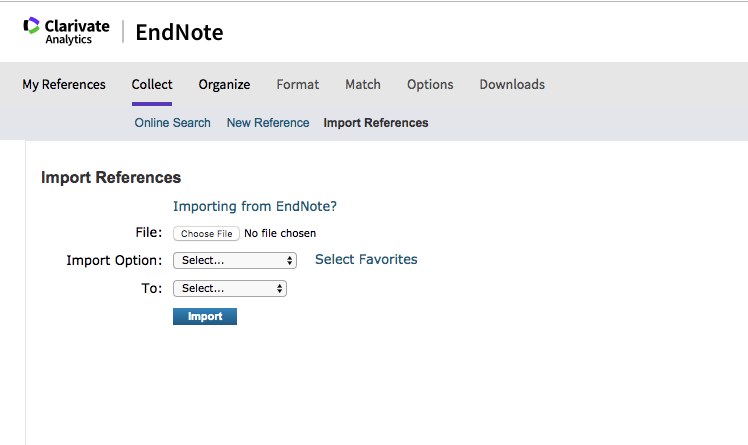Click the blue Import button
This screenshot has height=445, width=748.
click(x=205, y=317)
